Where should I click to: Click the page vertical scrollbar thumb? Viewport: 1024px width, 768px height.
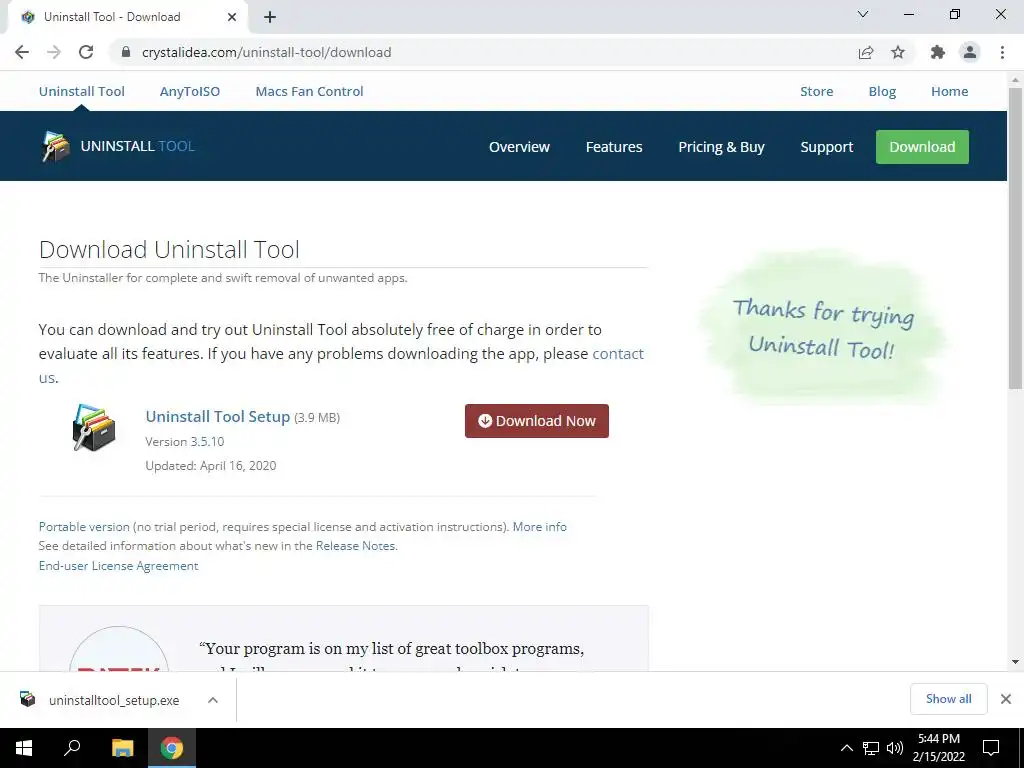click(1015, 238)
